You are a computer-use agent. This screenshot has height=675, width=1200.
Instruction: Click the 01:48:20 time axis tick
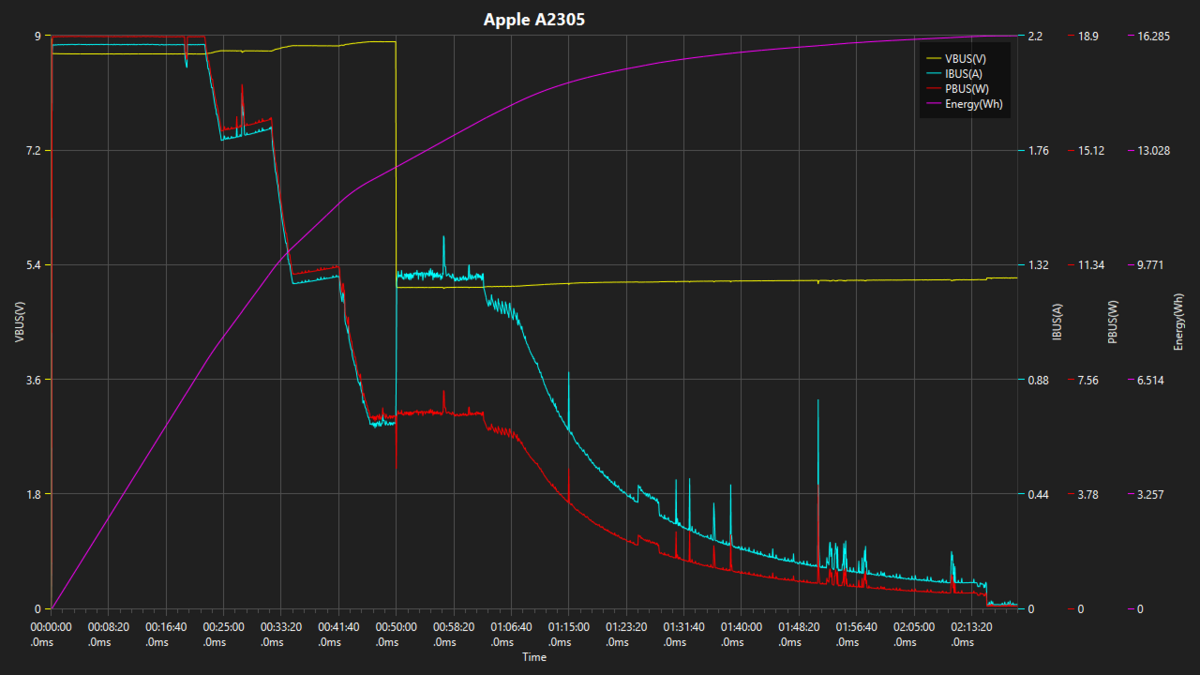click(799, 634)
